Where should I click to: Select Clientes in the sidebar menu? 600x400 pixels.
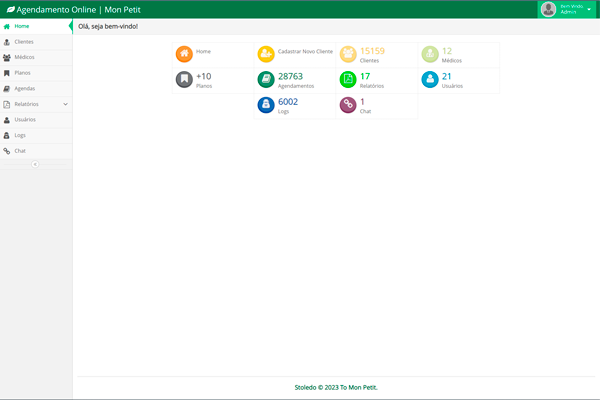coord(23,42)
